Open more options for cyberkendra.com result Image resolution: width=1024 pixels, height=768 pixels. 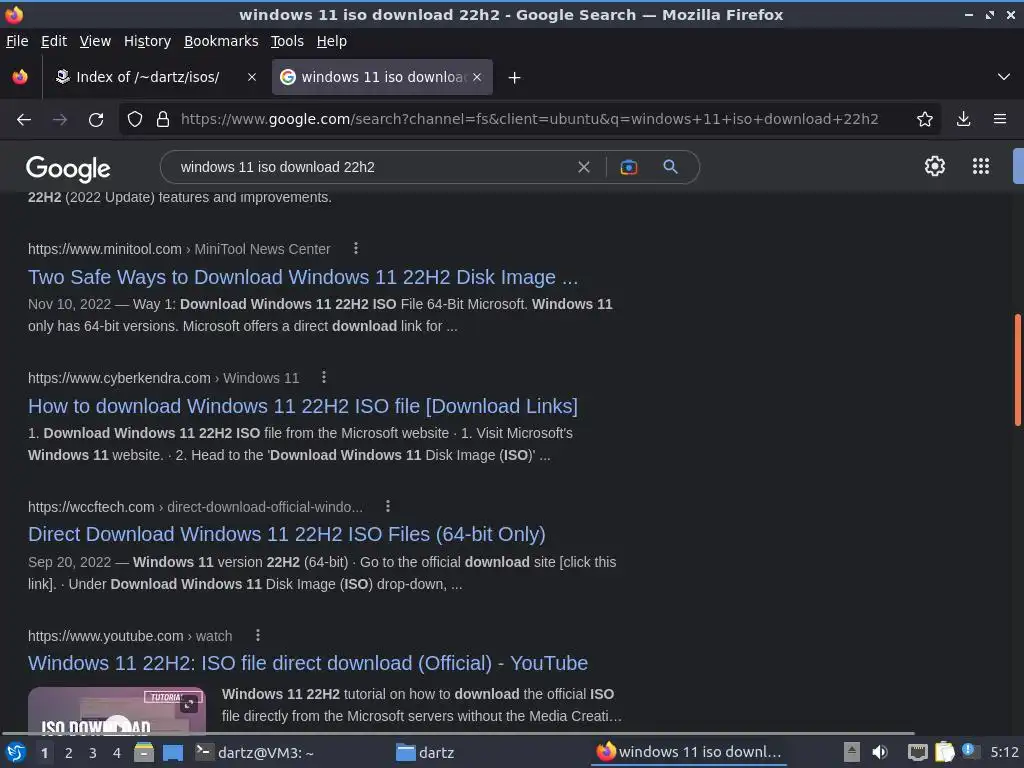(x=324, y=377)
